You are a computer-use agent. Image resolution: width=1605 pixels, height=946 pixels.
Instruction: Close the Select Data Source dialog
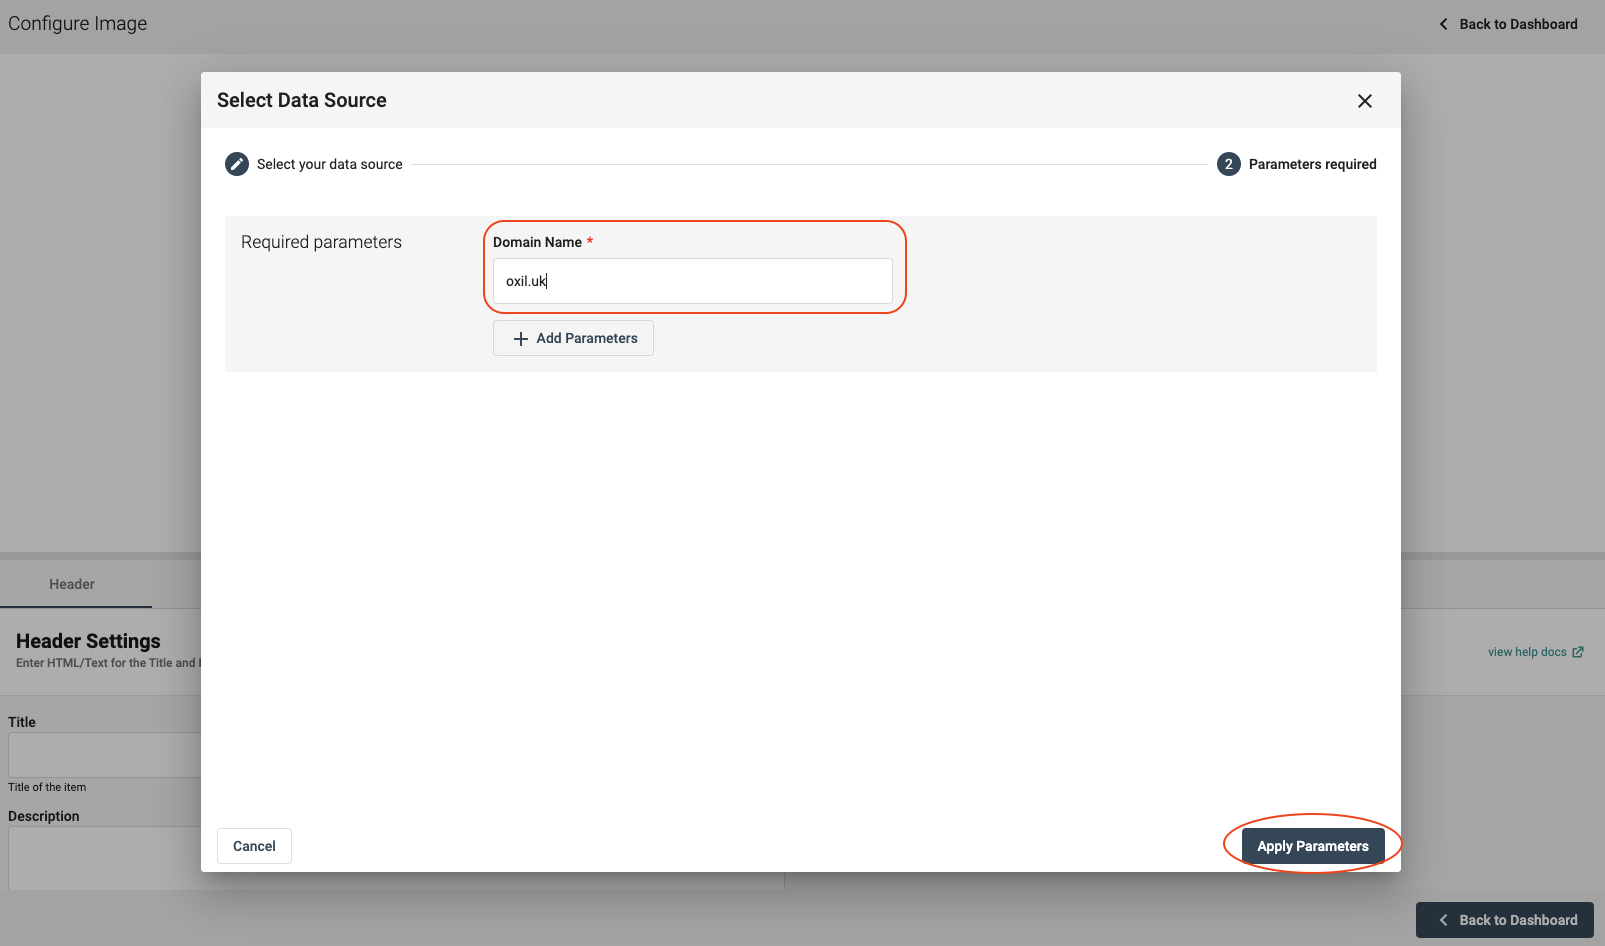tap(1364, 101)
